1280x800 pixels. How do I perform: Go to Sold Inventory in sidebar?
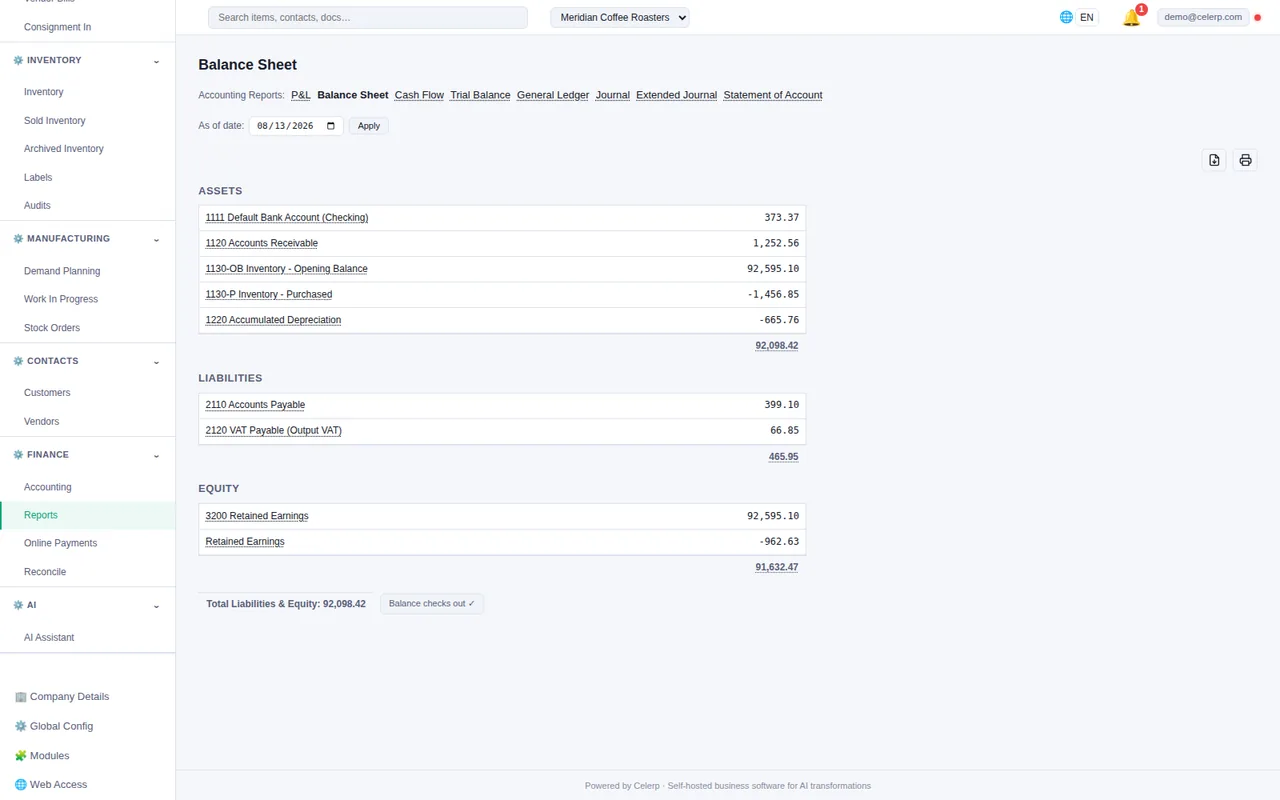pyautogui.click(x=55, y=121)
